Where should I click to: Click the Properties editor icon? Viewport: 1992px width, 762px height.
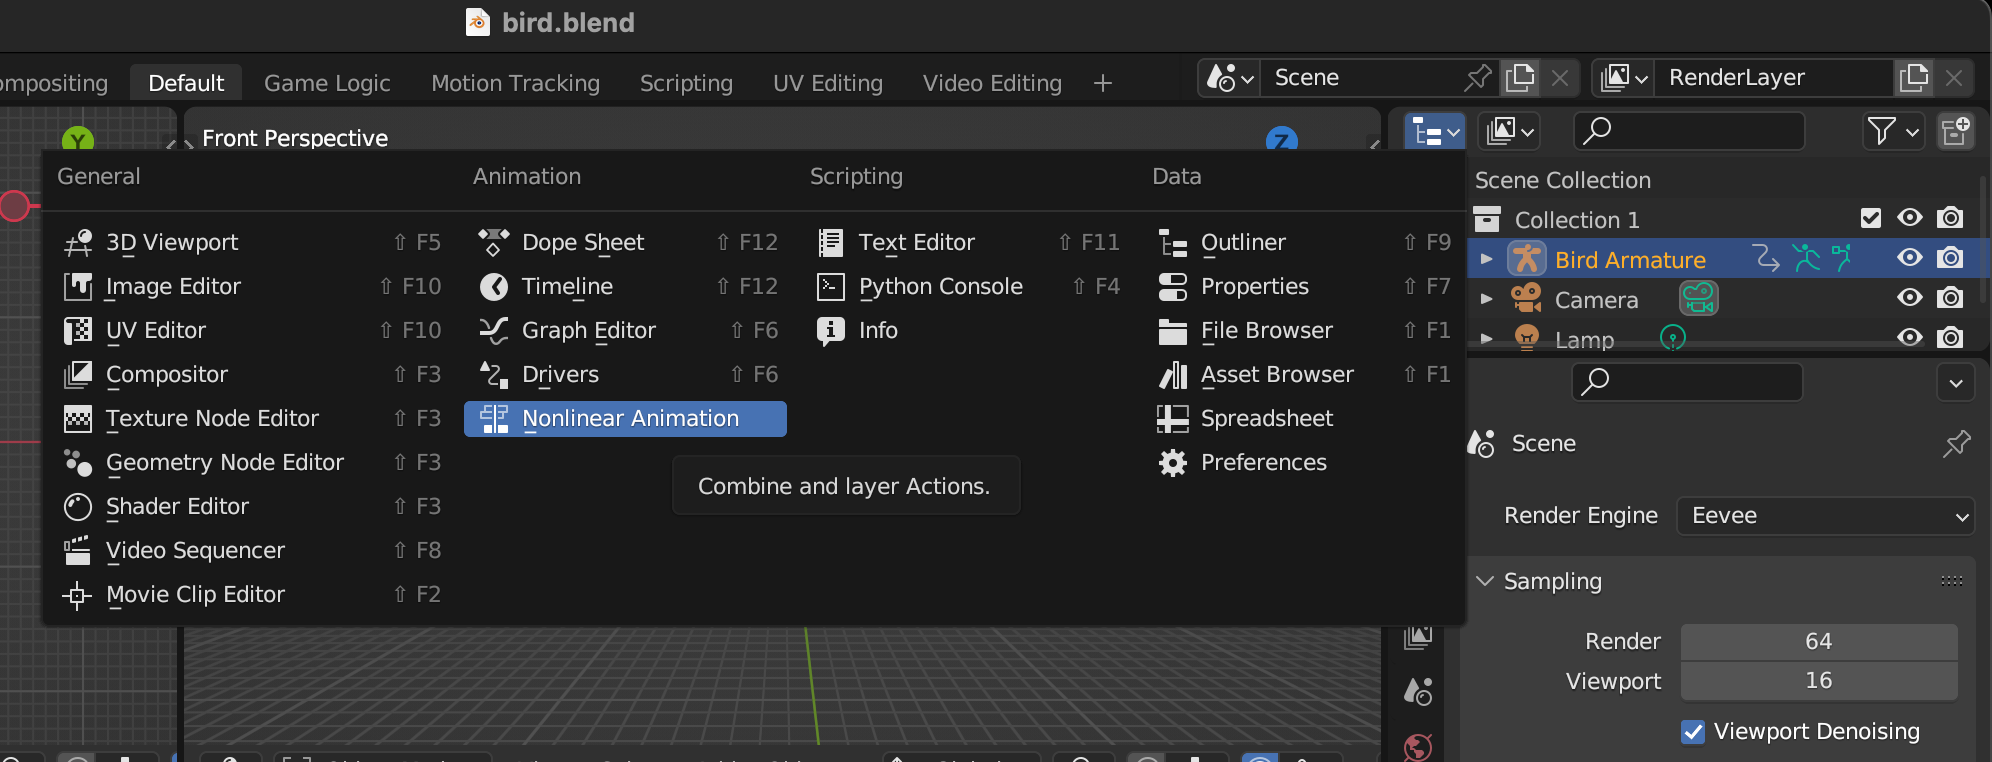(x=1173, y=287)
